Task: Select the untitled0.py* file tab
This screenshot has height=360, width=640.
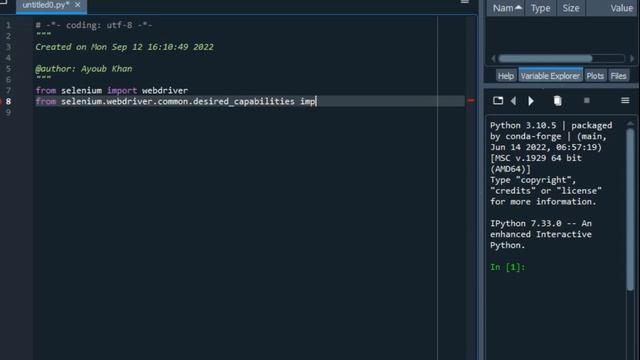Action: click(x=46, y=5)
